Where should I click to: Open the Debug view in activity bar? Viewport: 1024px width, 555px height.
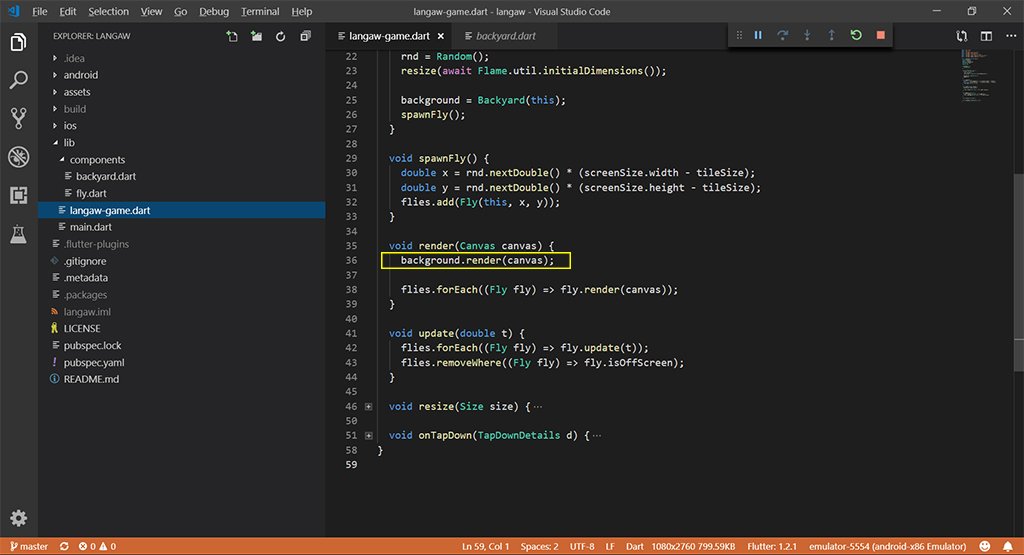(18, 157)
